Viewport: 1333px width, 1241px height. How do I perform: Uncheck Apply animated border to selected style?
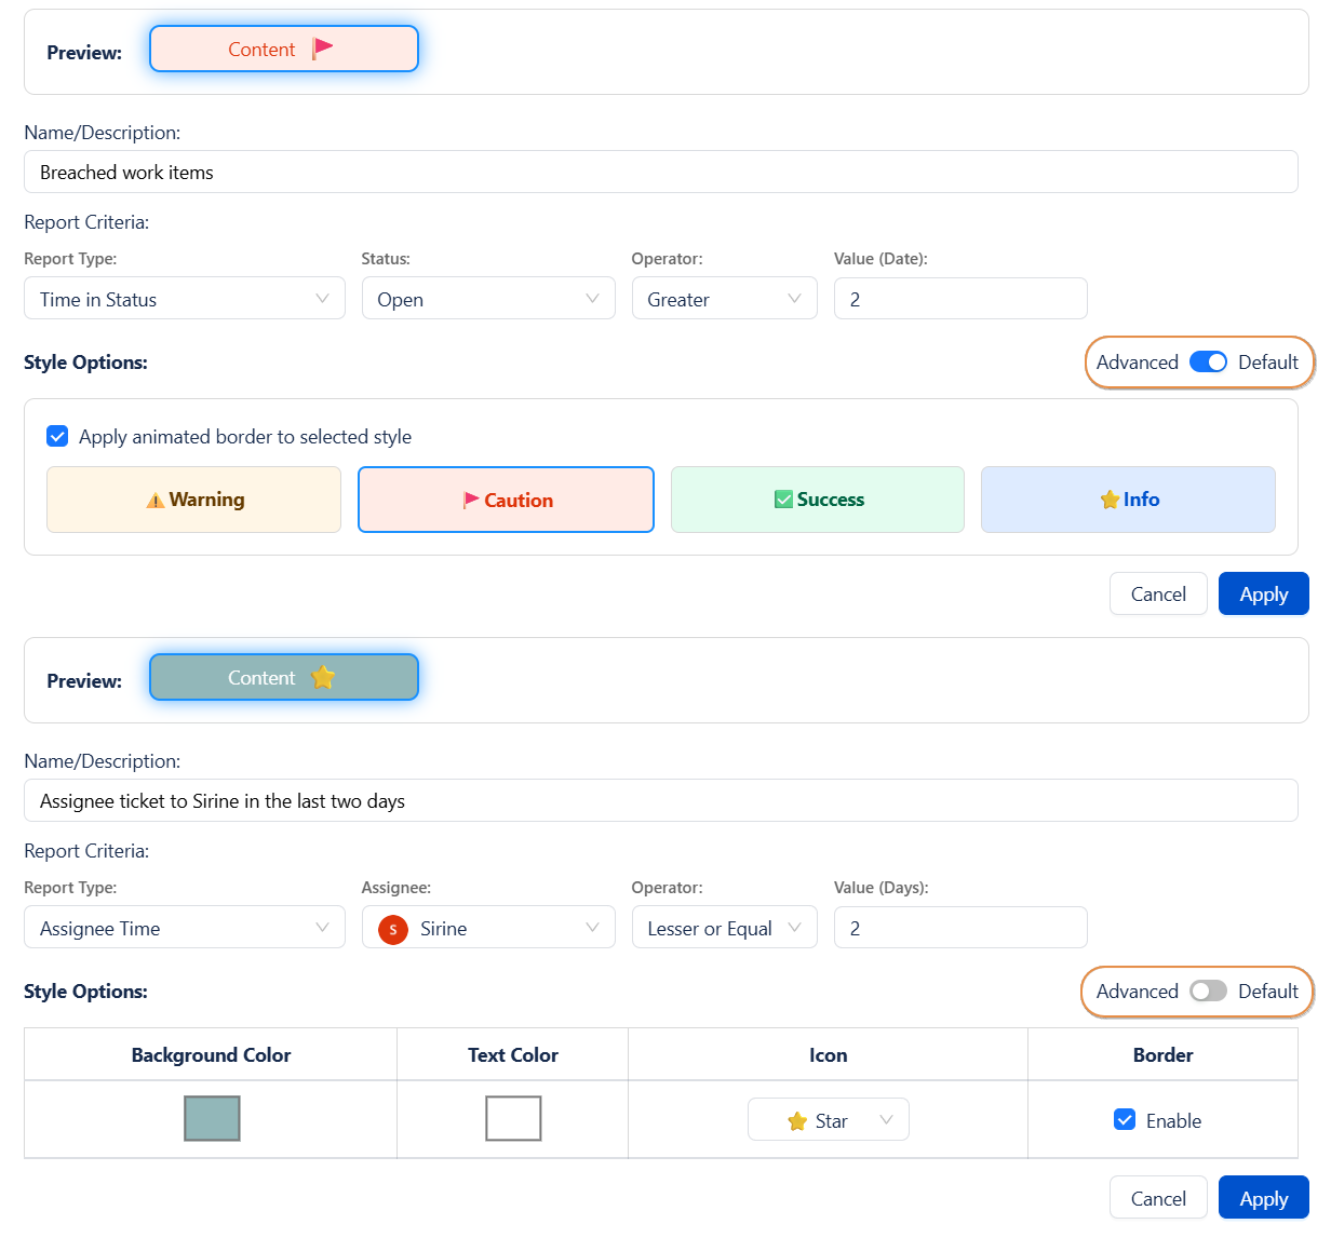pyautogui.click(x=58, y=437)
